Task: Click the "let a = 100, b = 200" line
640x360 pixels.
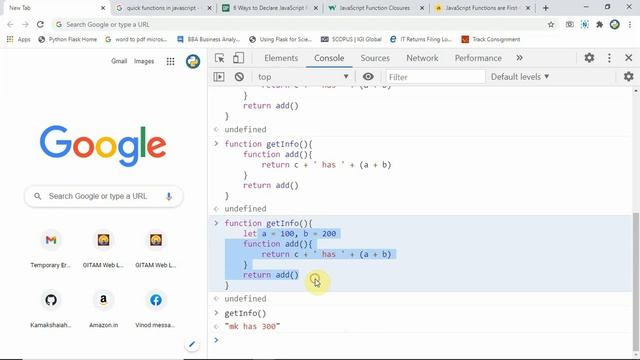Action: point(289,233)
